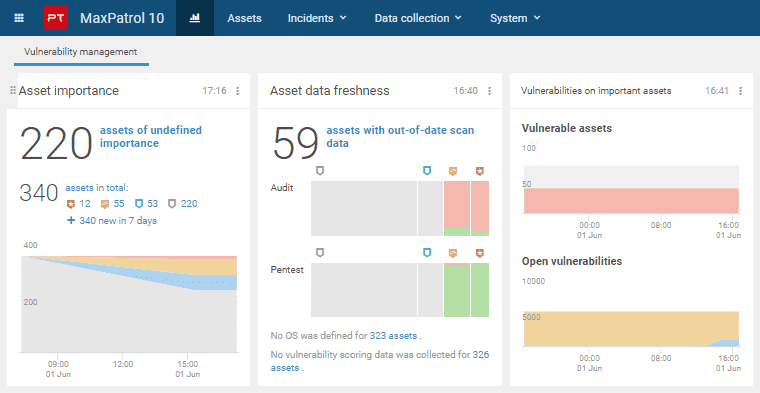
Task: Open Asset importance widget options menu
Action: [x=238, y=91]
